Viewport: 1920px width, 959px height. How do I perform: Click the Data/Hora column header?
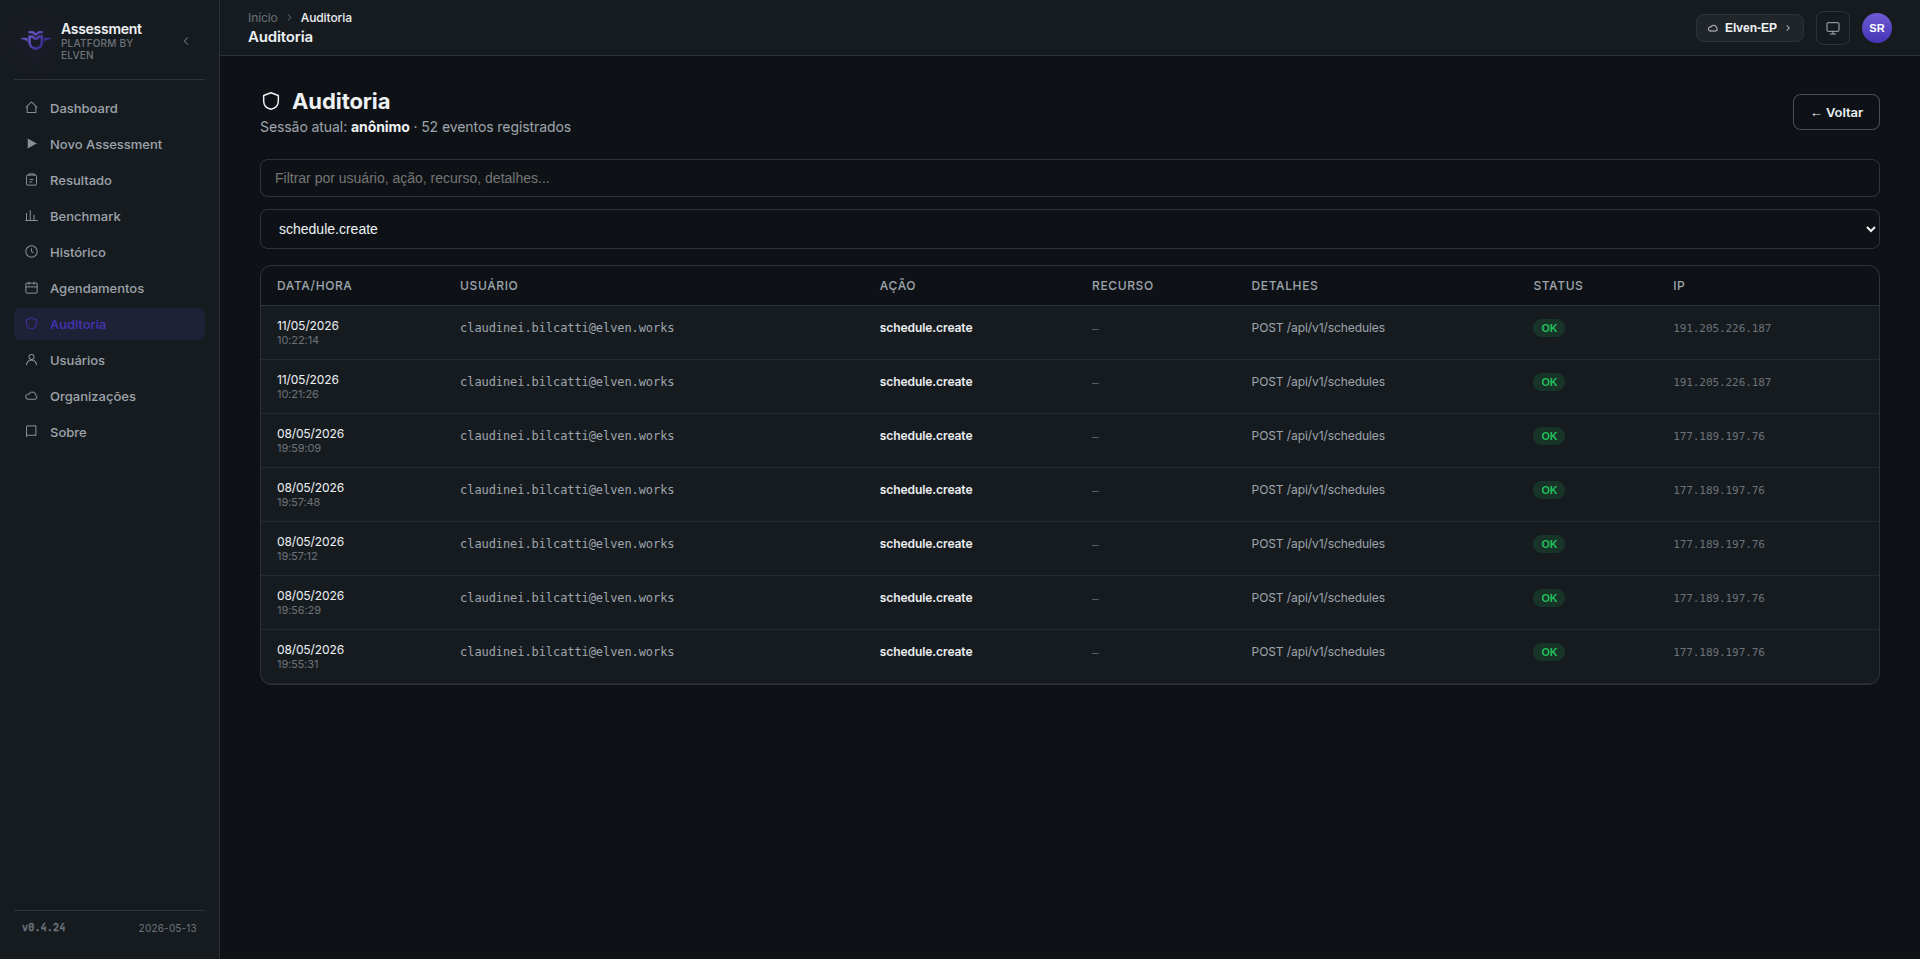pyautogui.click(x=314, y=286)
